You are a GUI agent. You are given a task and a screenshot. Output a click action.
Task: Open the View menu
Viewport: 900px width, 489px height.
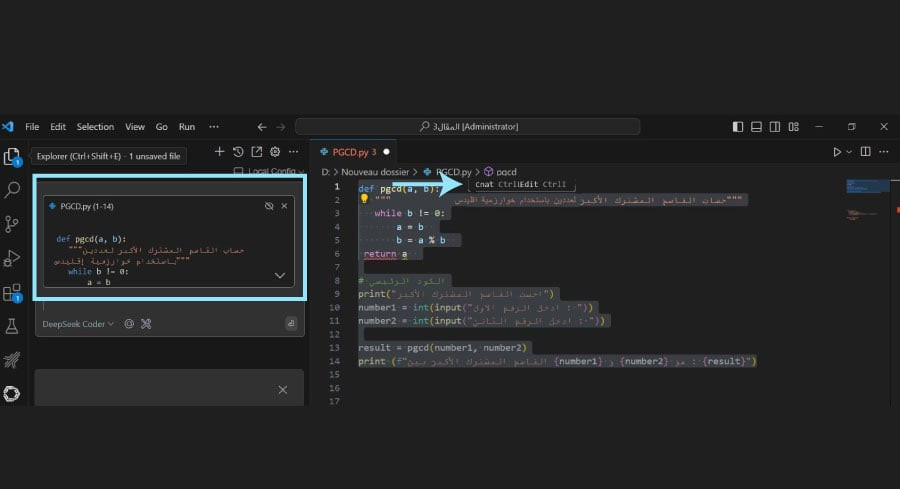pyautogui.click(x=135, y=127)
